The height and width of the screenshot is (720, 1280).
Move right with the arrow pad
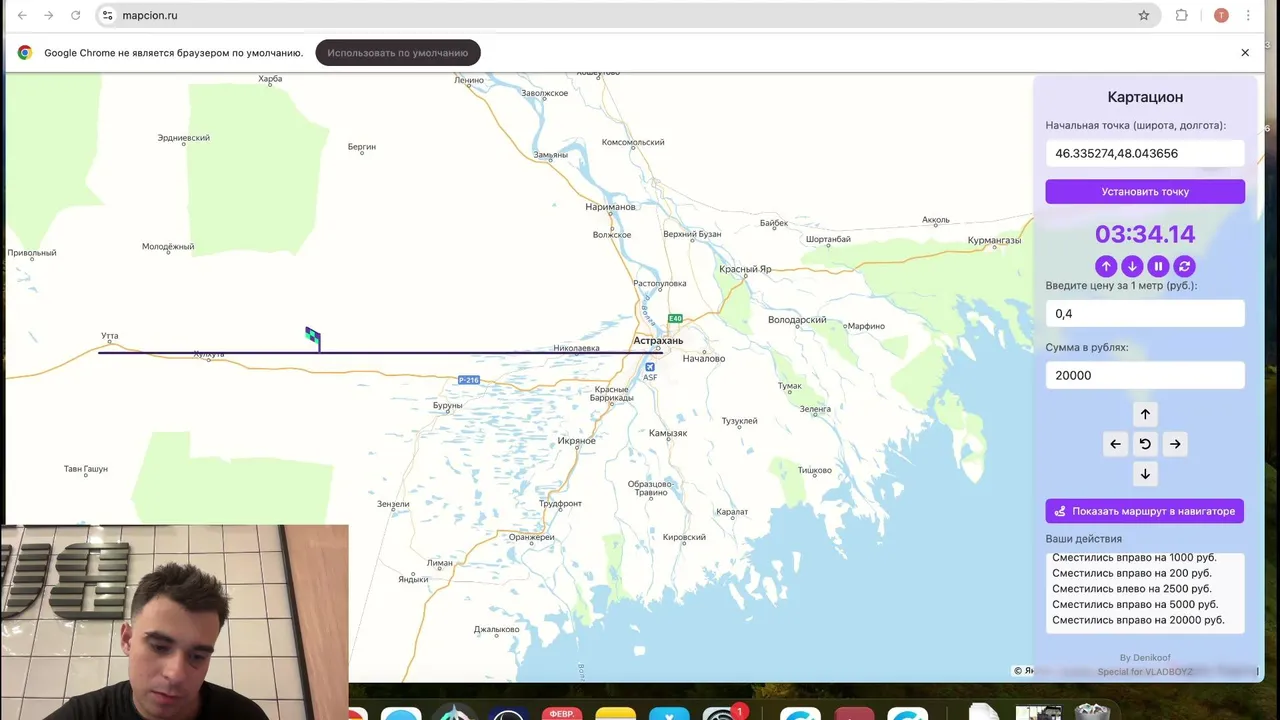[1175, 444]
